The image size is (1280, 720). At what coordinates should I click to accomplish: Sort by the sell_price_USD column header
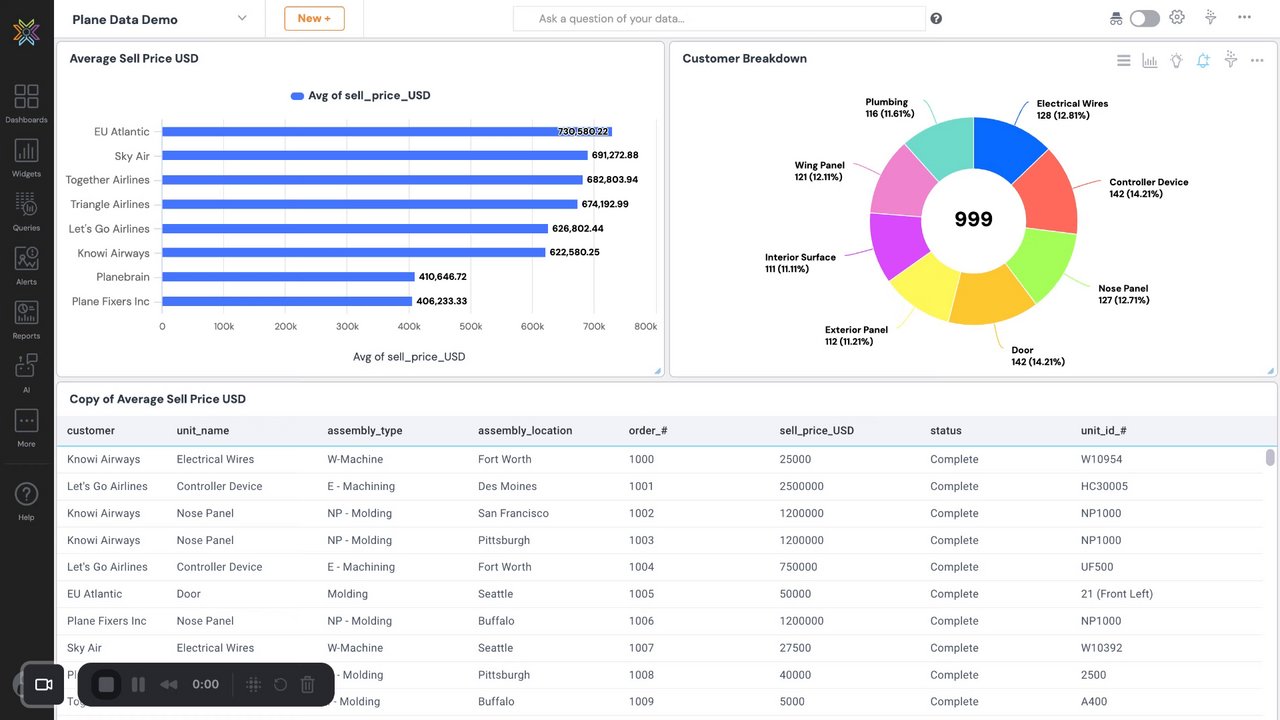tap(816, 431)
